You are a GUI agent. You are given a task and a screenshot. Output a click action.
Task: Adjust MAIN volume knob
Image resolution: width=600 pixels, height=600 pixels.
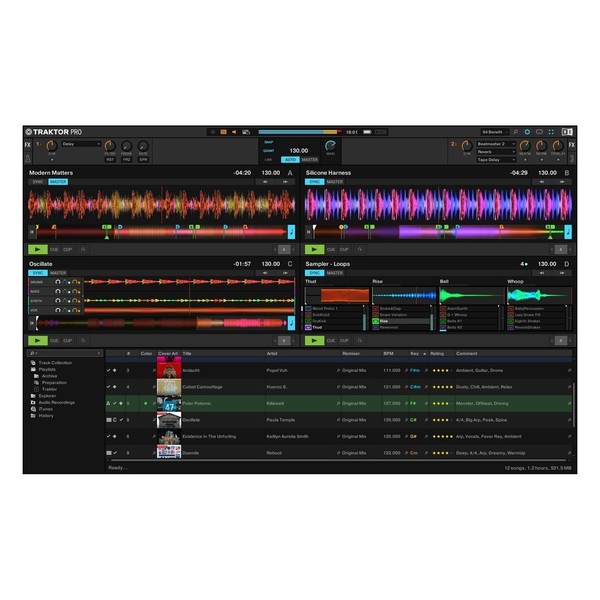(331, 146)
